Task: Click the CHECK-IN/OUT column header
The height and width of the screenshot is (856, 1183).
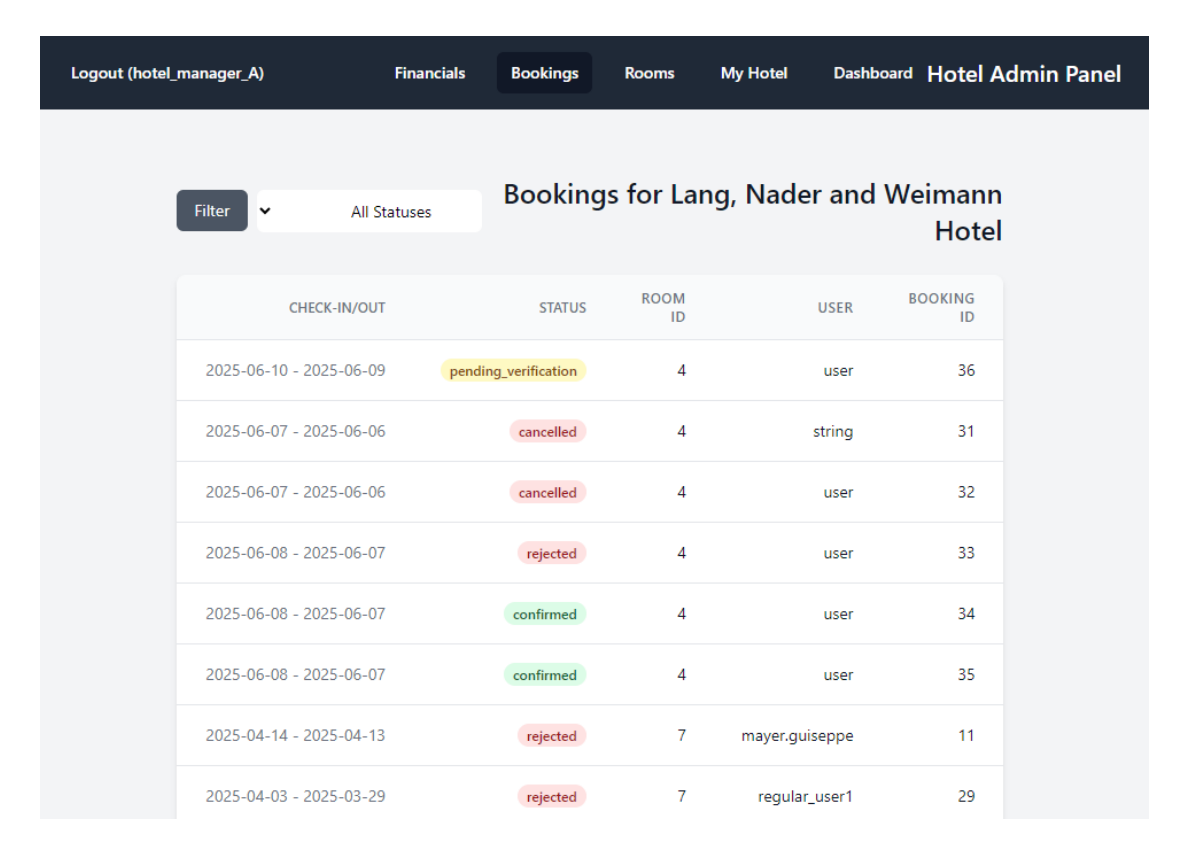Action: point(337,308)
